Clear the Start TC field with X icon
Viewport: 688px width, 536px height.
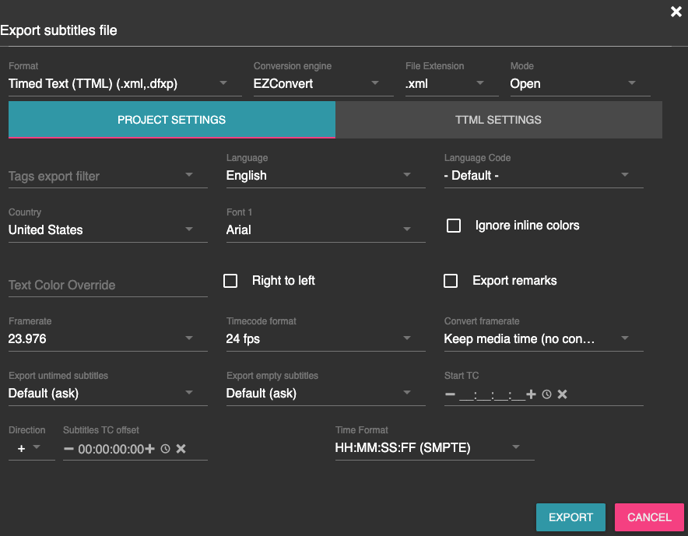[x=562, y=395]
